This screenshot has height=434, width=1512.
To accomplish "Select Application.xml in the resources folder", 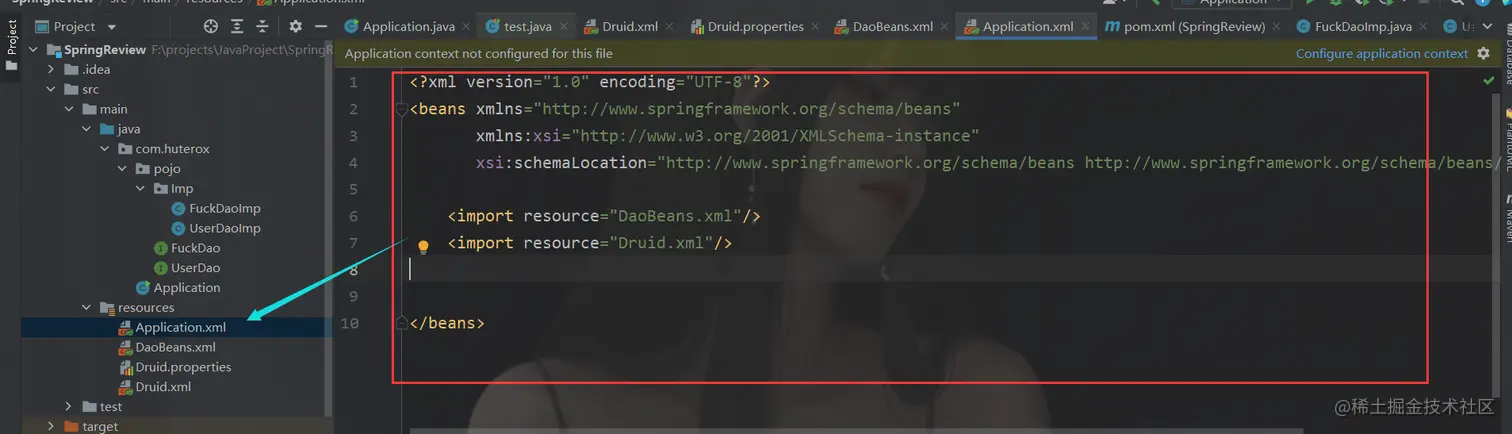I will 172,327.
